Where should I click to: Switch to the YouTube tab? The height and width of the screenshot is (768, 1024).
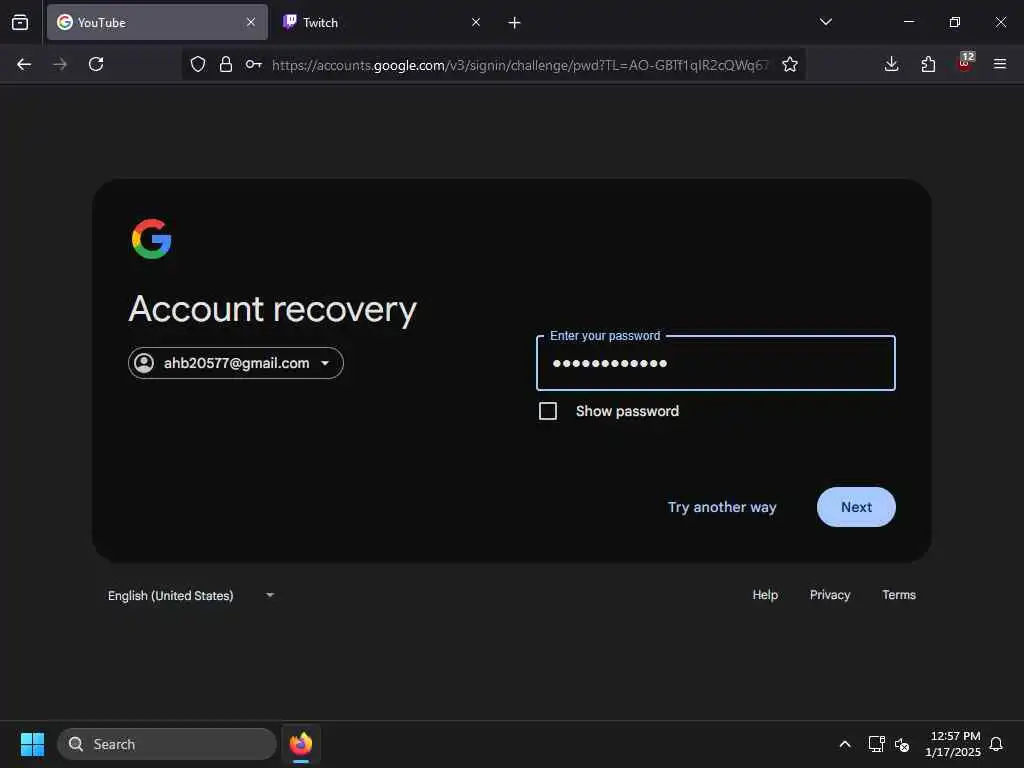tap(157, 22)
